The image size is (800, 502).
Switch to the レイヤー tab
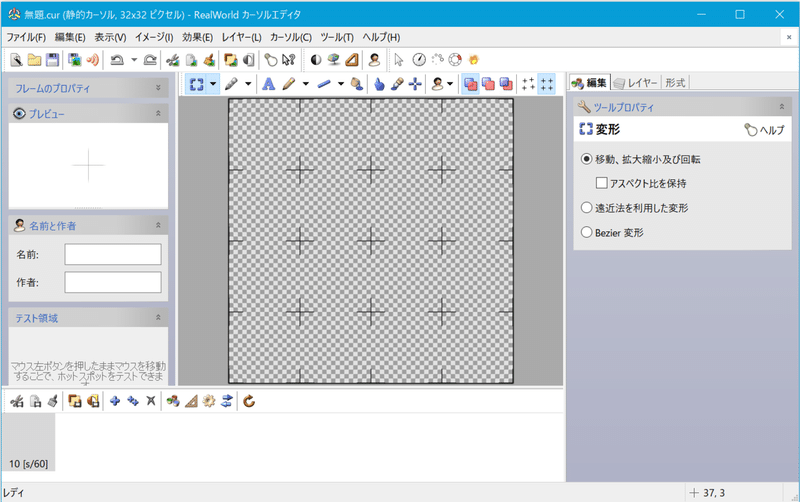(636, 83)
